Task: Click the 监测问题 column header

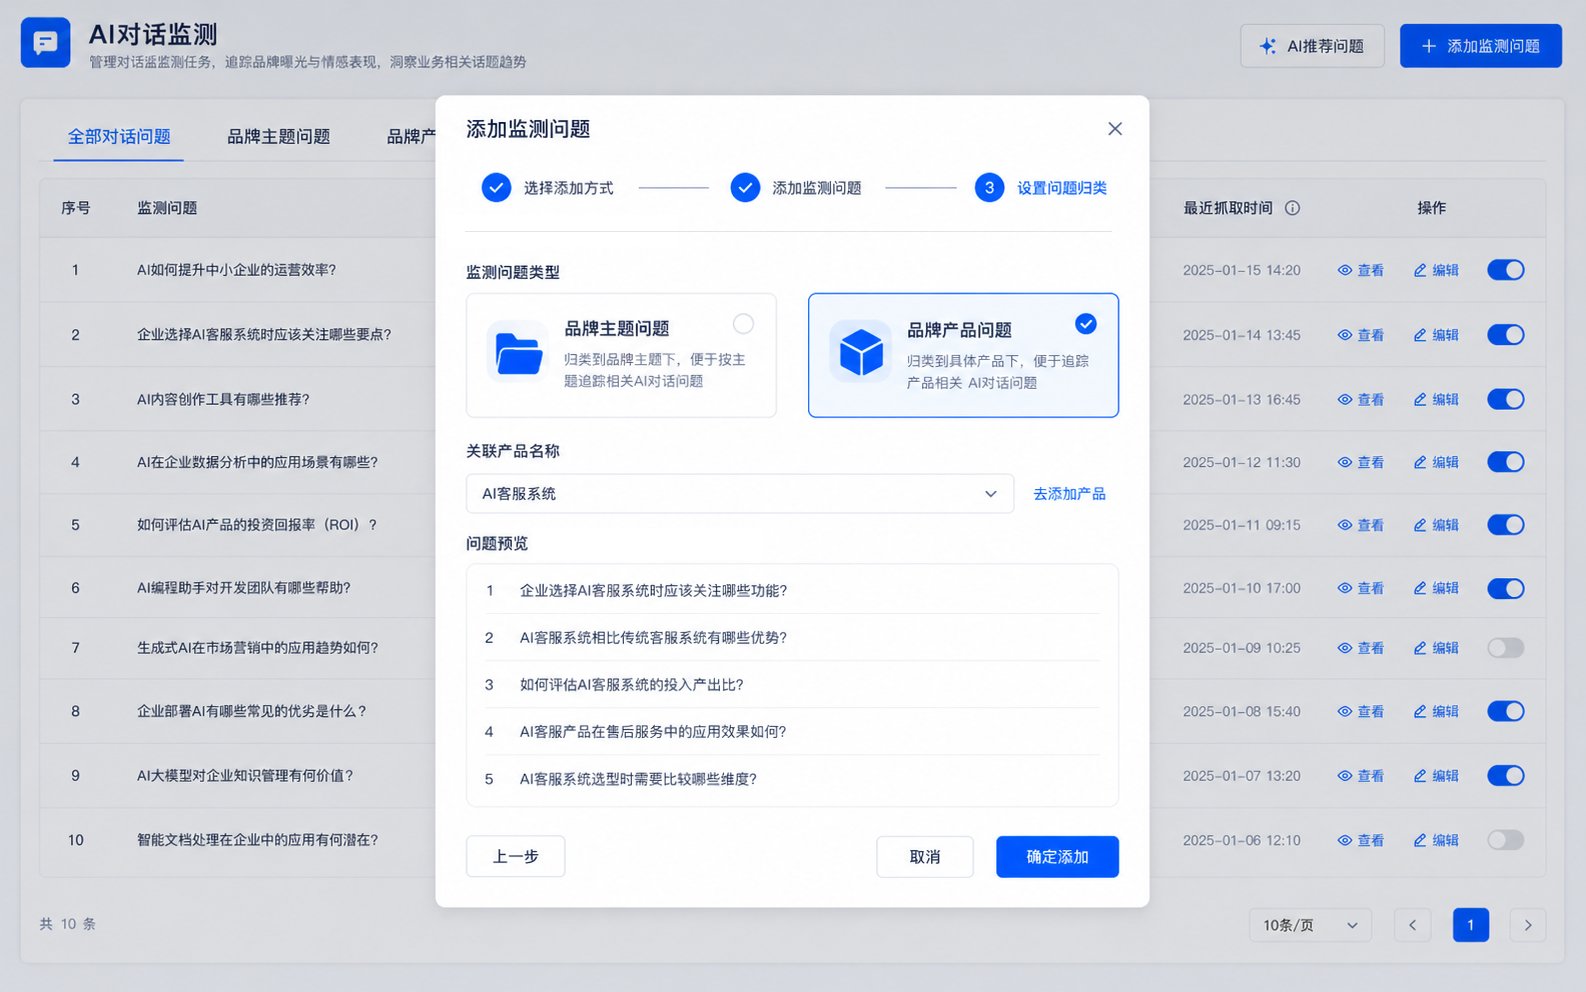Action: click(167, 208)
